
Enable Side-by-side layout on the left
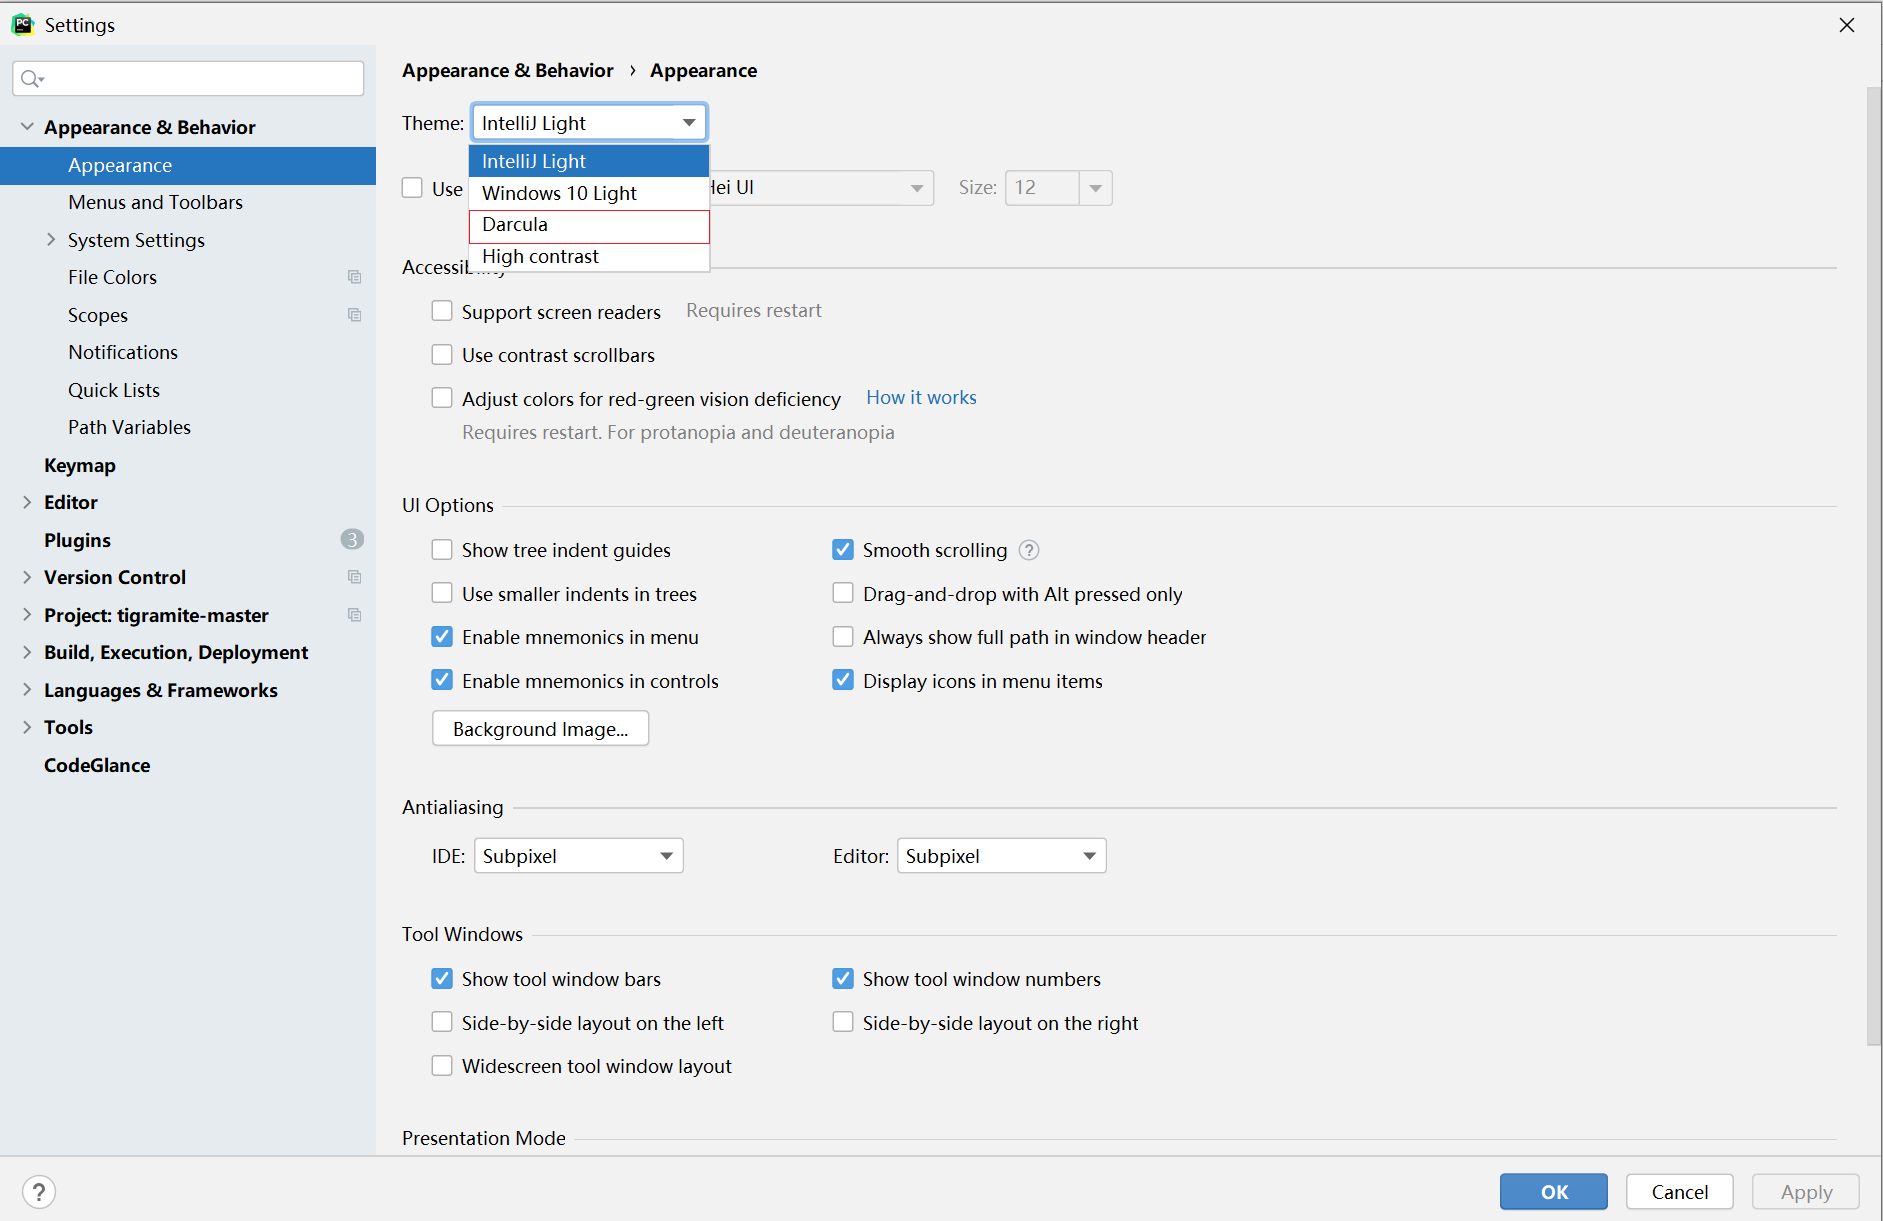pos(442,1022)
